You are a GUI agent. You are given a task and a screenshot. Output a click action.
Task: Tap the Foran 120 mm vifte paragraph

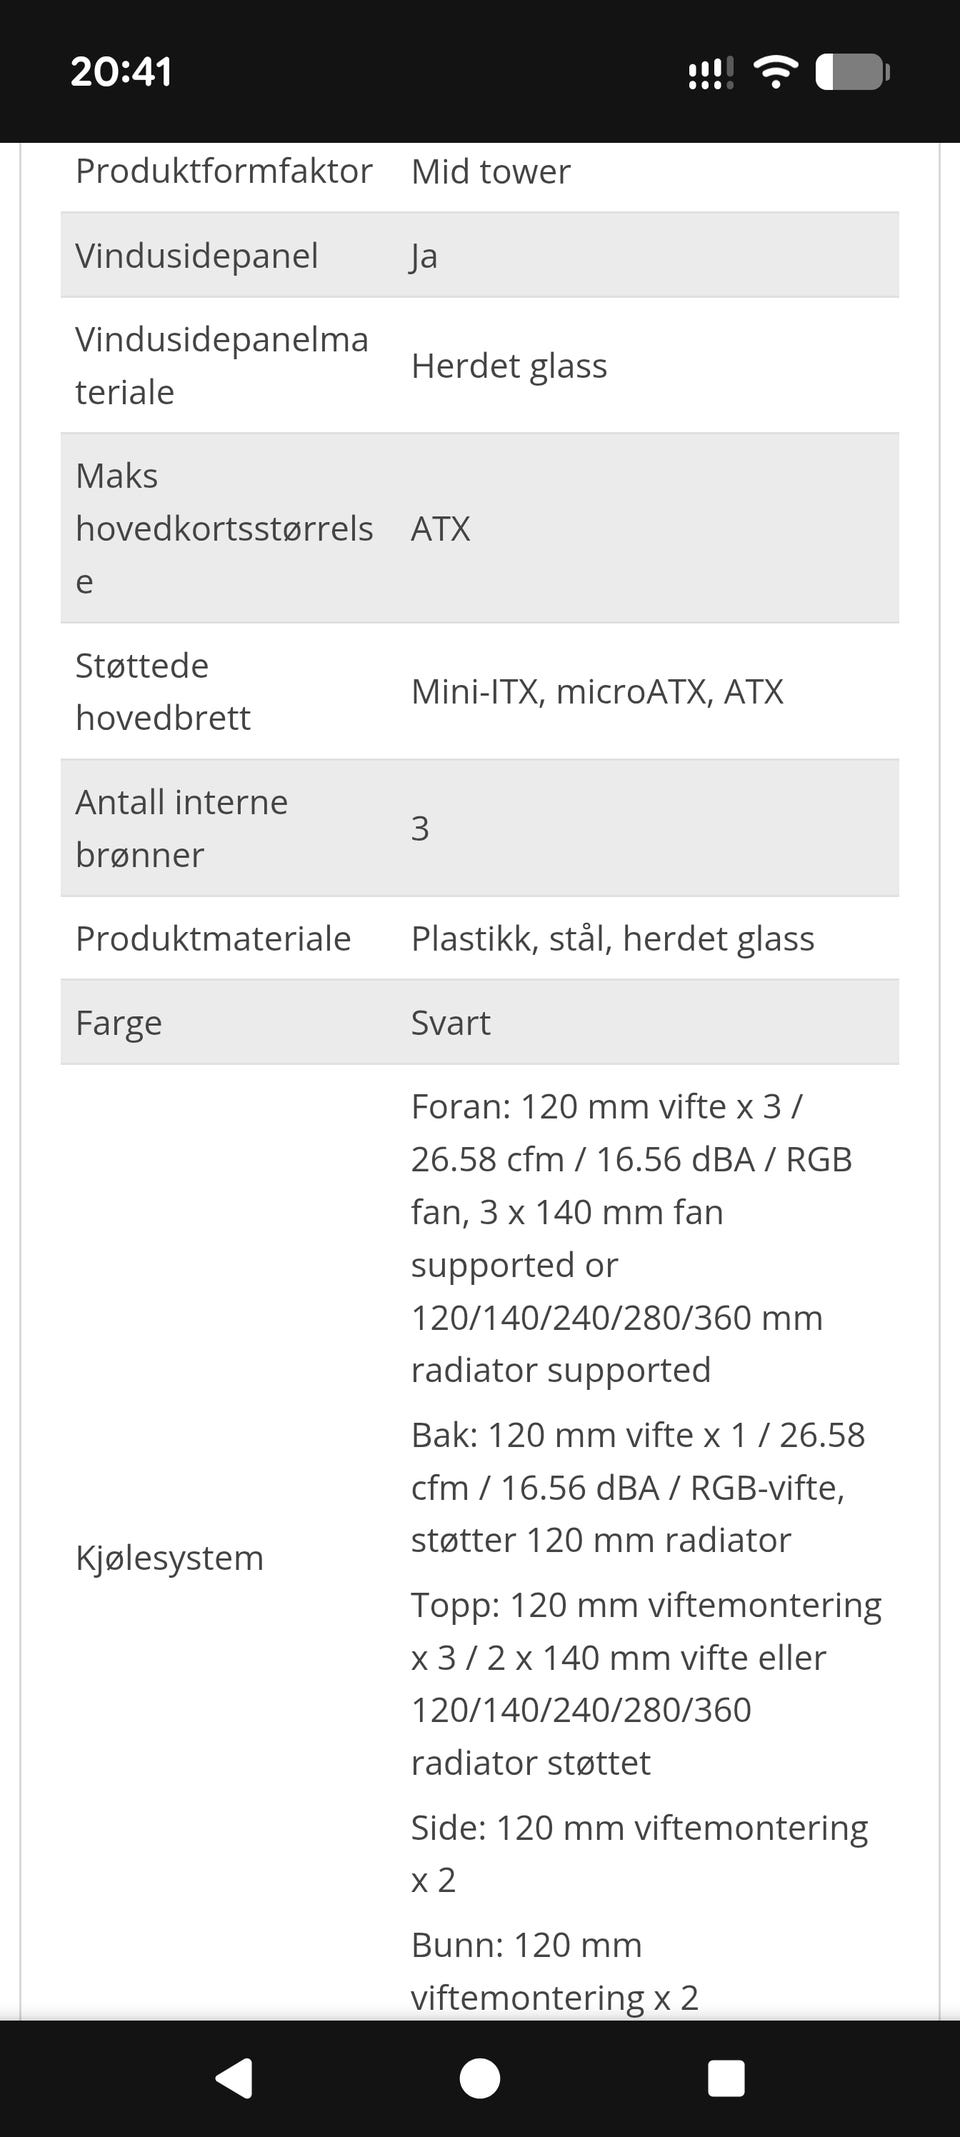point(630,1238)
